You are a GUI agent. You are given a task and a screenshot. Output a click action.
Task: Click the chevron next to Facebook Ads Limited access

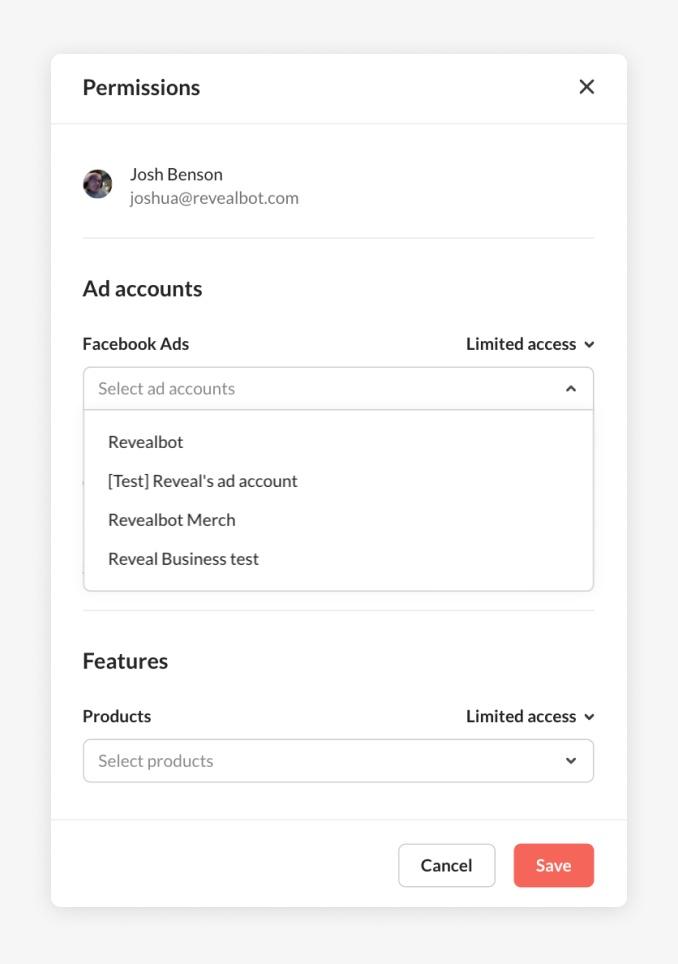pos(589,344)
